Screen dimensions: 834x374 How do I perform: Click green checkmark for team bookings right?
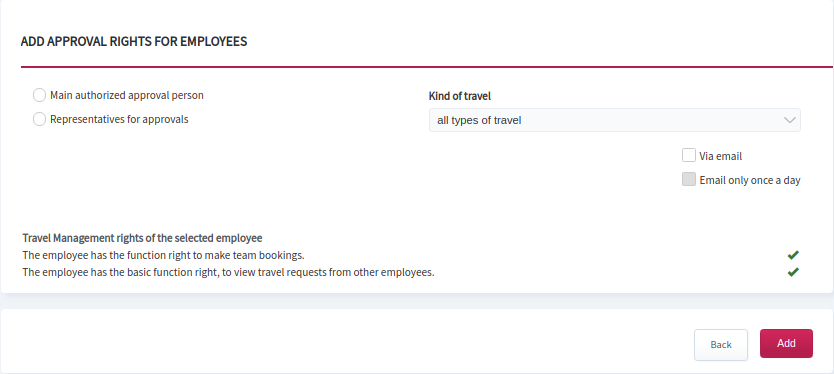coord(793,255)
